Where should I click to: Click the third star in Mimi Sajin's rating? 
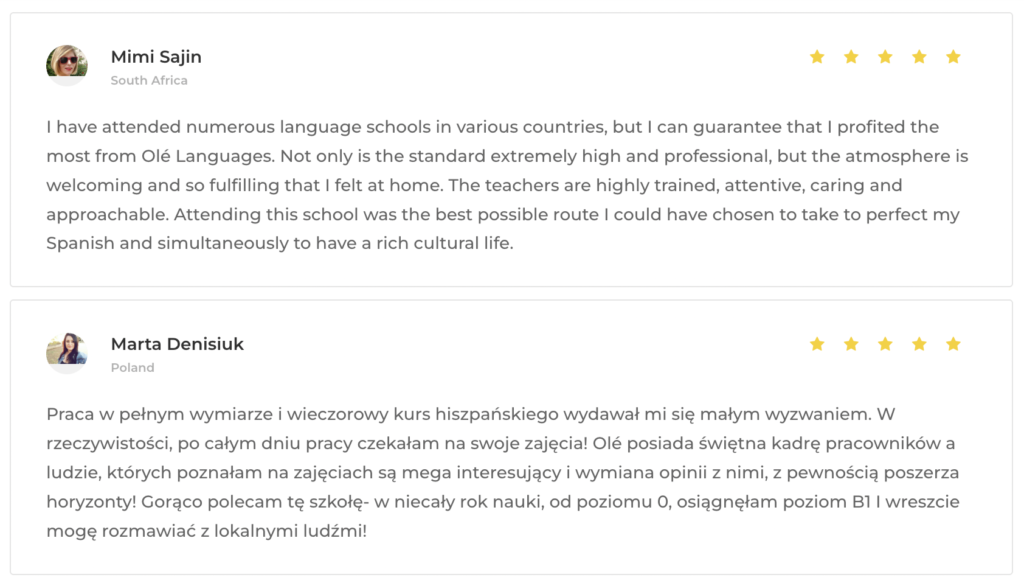(x=885, y=57)
